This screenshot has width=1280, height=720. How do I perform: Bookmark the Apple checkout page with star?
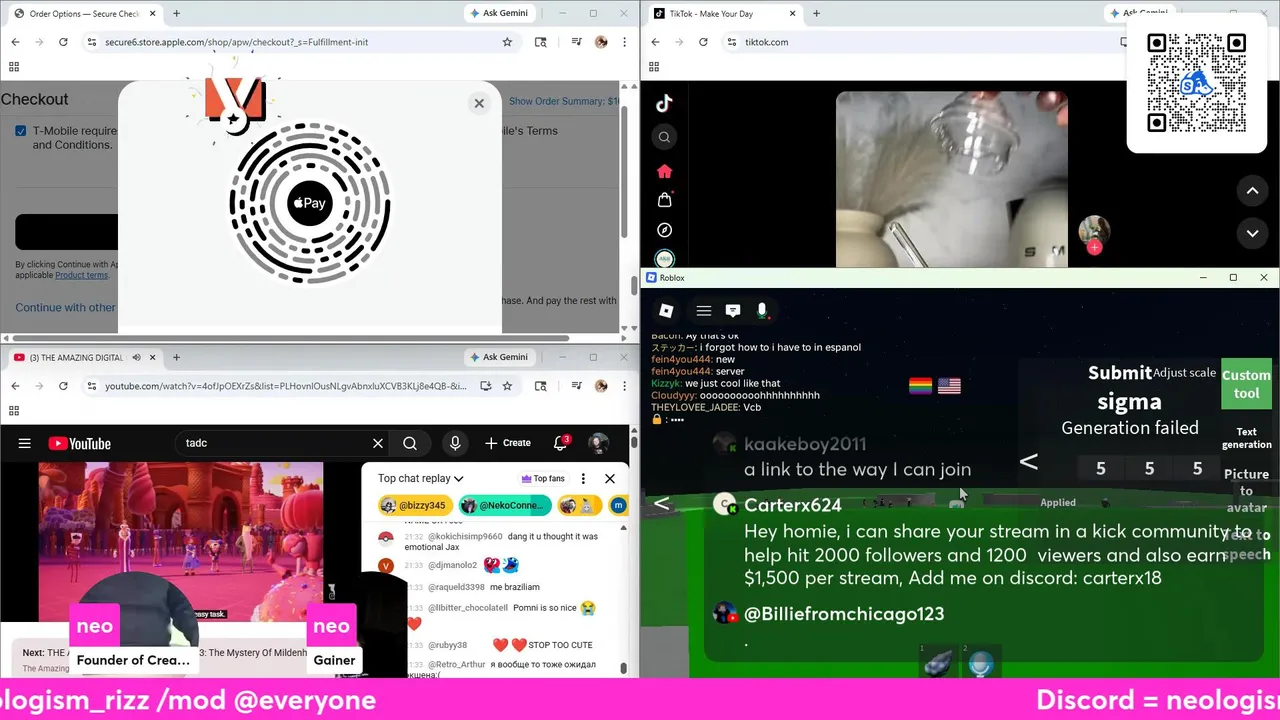point(507,42)
